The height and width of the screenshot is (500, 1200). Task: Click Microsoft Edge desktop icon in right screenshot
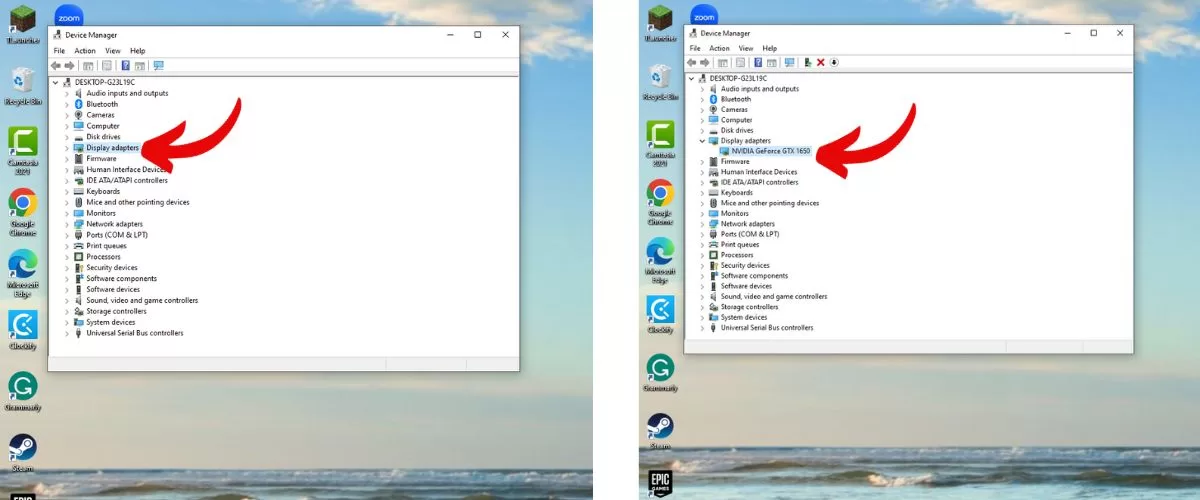click(x=660, y=259)
